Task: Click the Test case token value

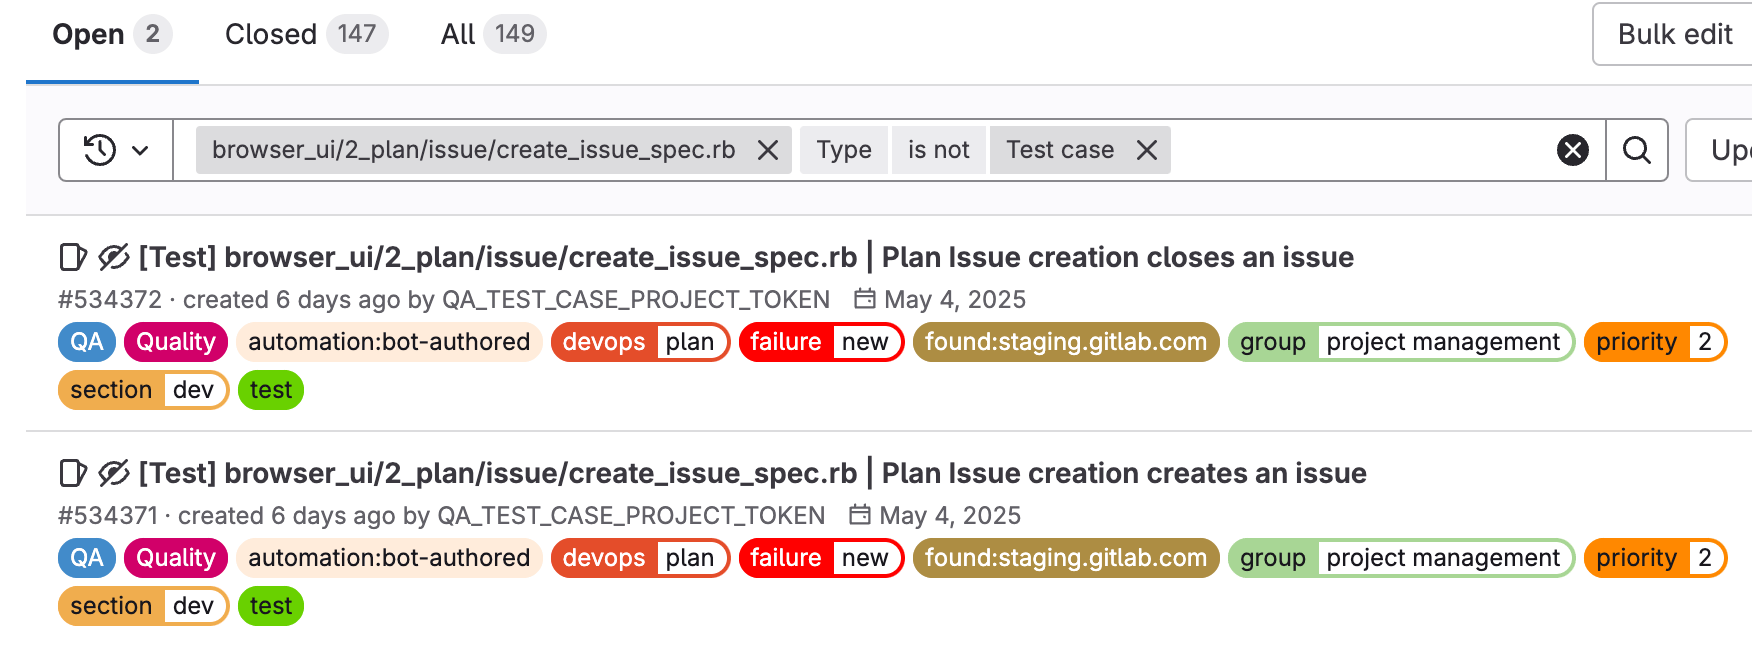Action: (1060, 150)
